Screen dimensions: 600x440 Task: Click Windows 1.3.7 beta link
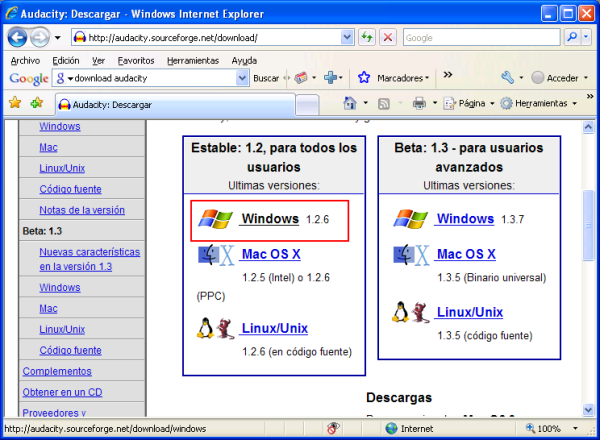[465, 218]
